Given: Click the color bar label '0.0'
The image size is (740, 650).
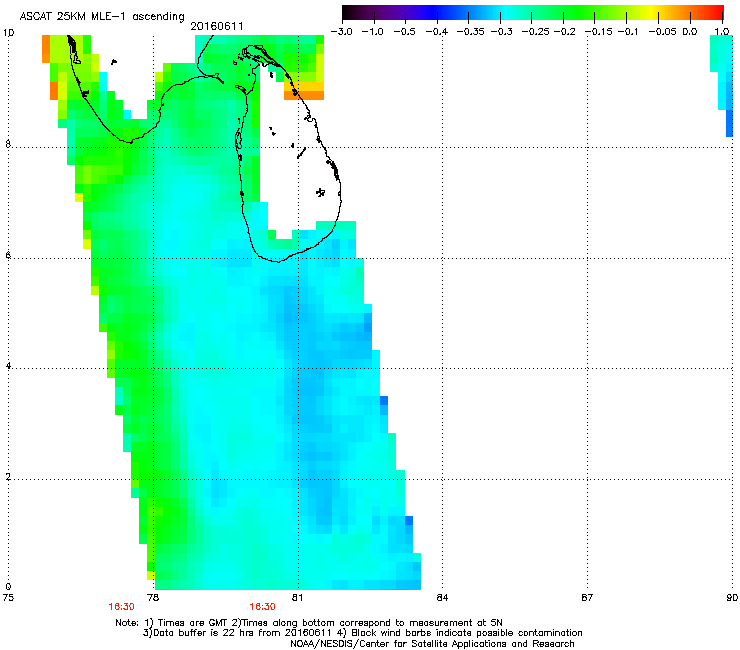Looking at the screenshot, I should pos(690,32).
